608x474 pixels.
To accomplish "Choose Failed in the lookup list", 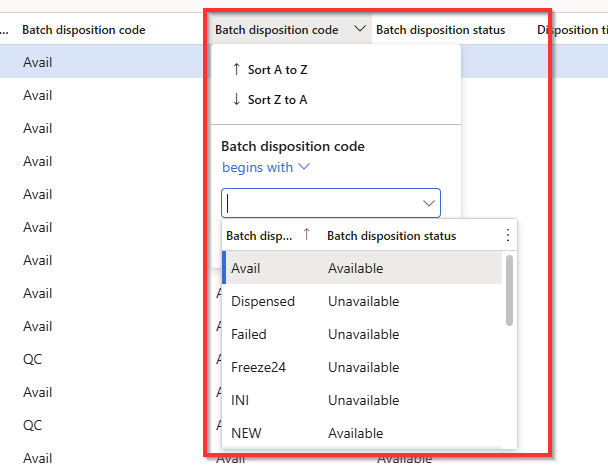I will coord(249,335).
